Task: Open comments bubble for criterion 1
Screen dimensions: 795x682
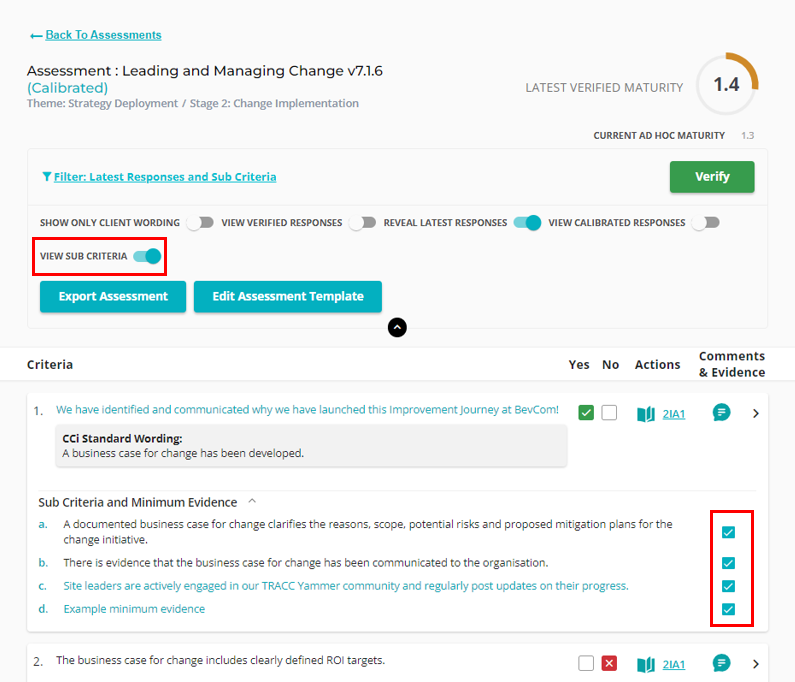Action: tap(721, 412)
